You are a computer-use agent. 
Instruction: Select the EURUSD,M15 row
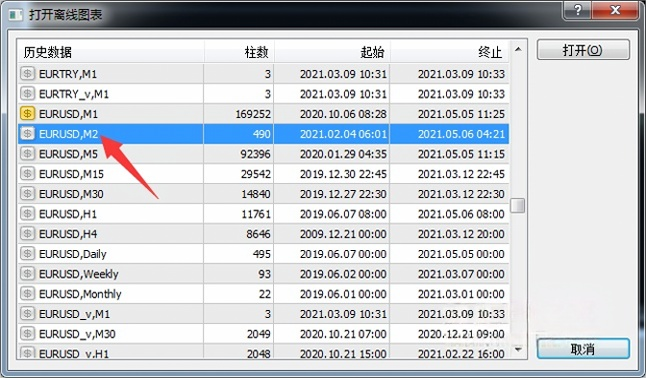tap(264, 174)
